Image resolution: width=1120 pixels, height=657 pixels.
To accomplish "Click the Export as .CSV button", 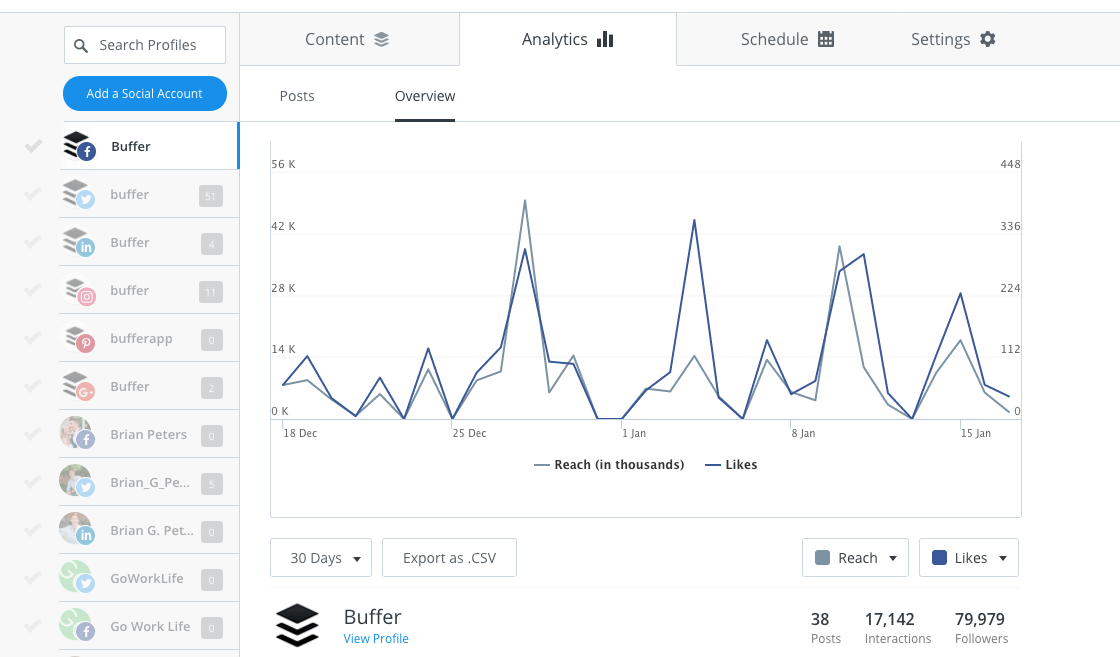I will (x=449, y=558).
